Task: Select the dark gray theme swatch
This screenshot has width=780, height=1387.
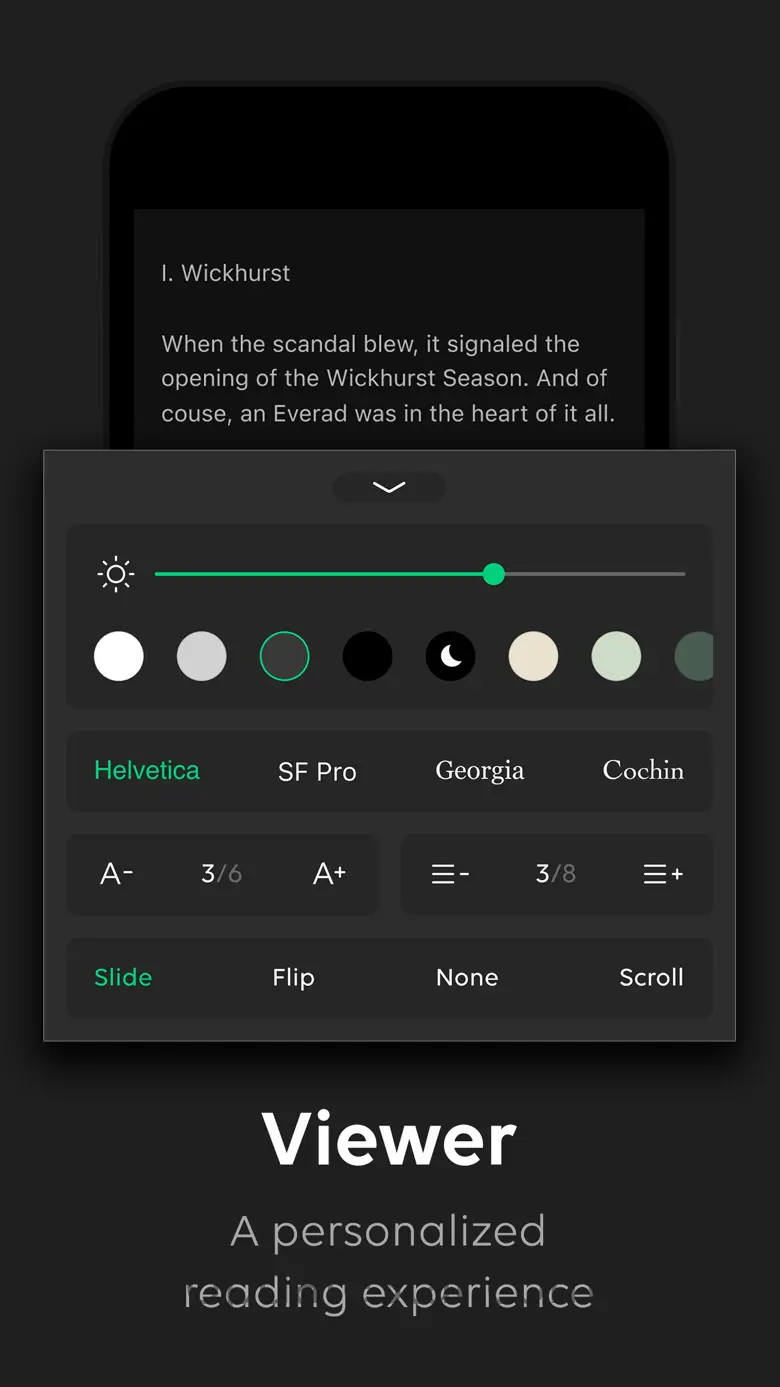Action: coord(285,657)
